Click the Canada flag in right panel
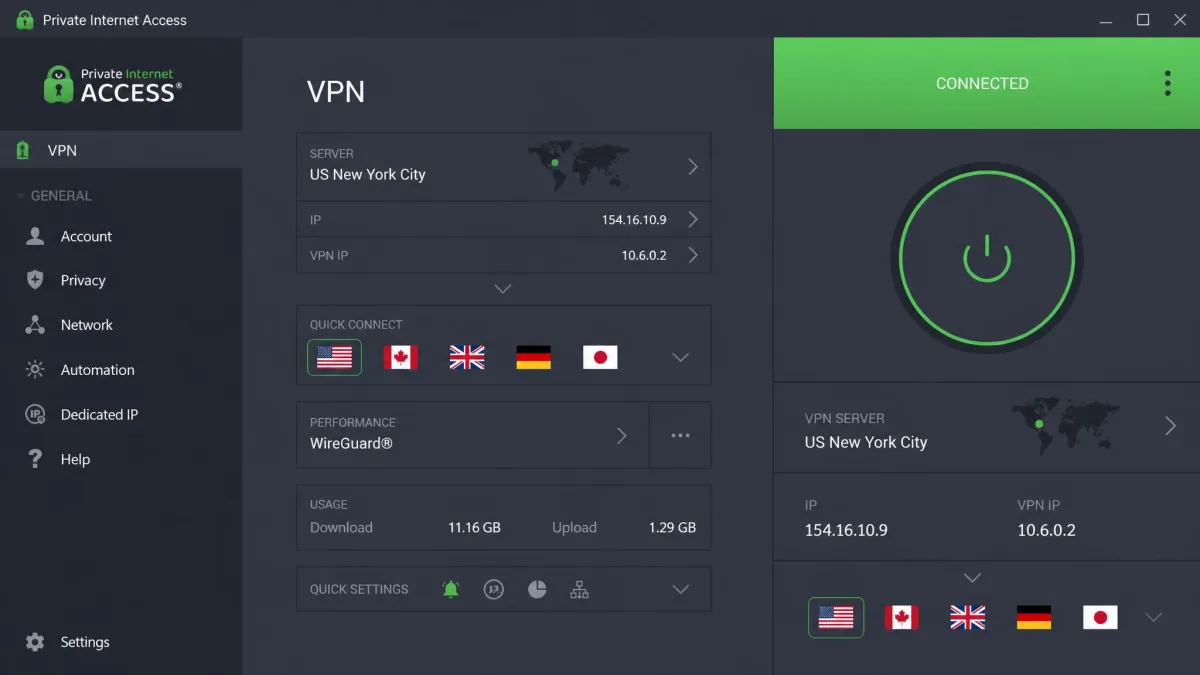The height and width of the screenshot is (675, 1200). point(902,617)
